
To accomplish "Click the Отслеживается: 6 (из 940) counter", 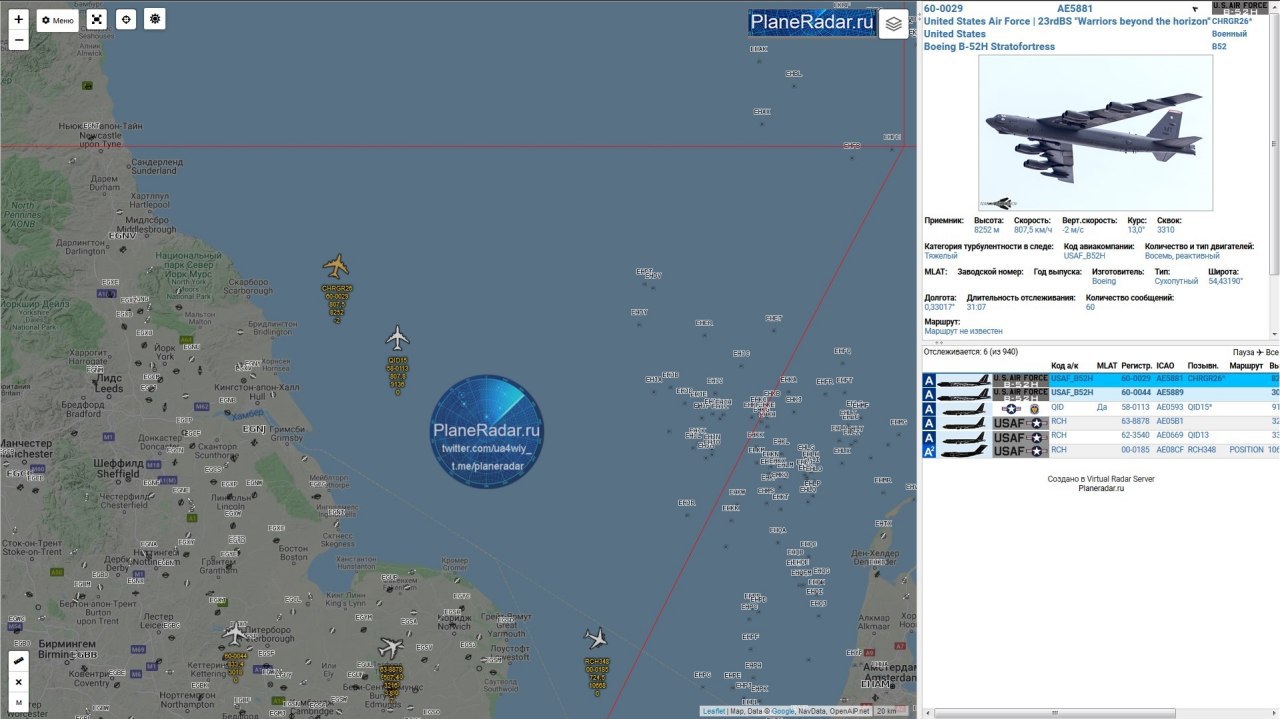I will pyautogui.click(x=970, y=352).
